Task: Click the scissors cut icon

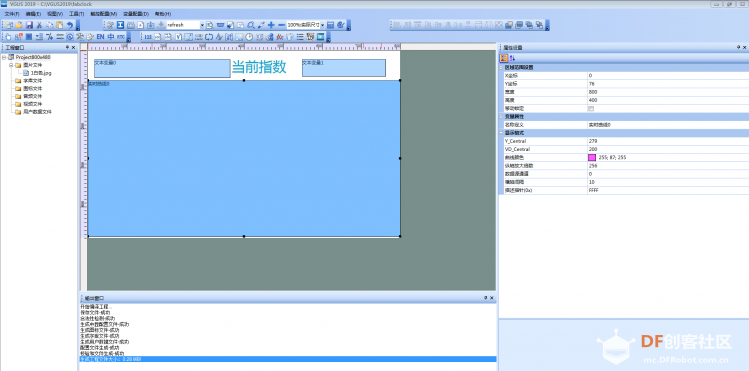Action: click(39, 25)
